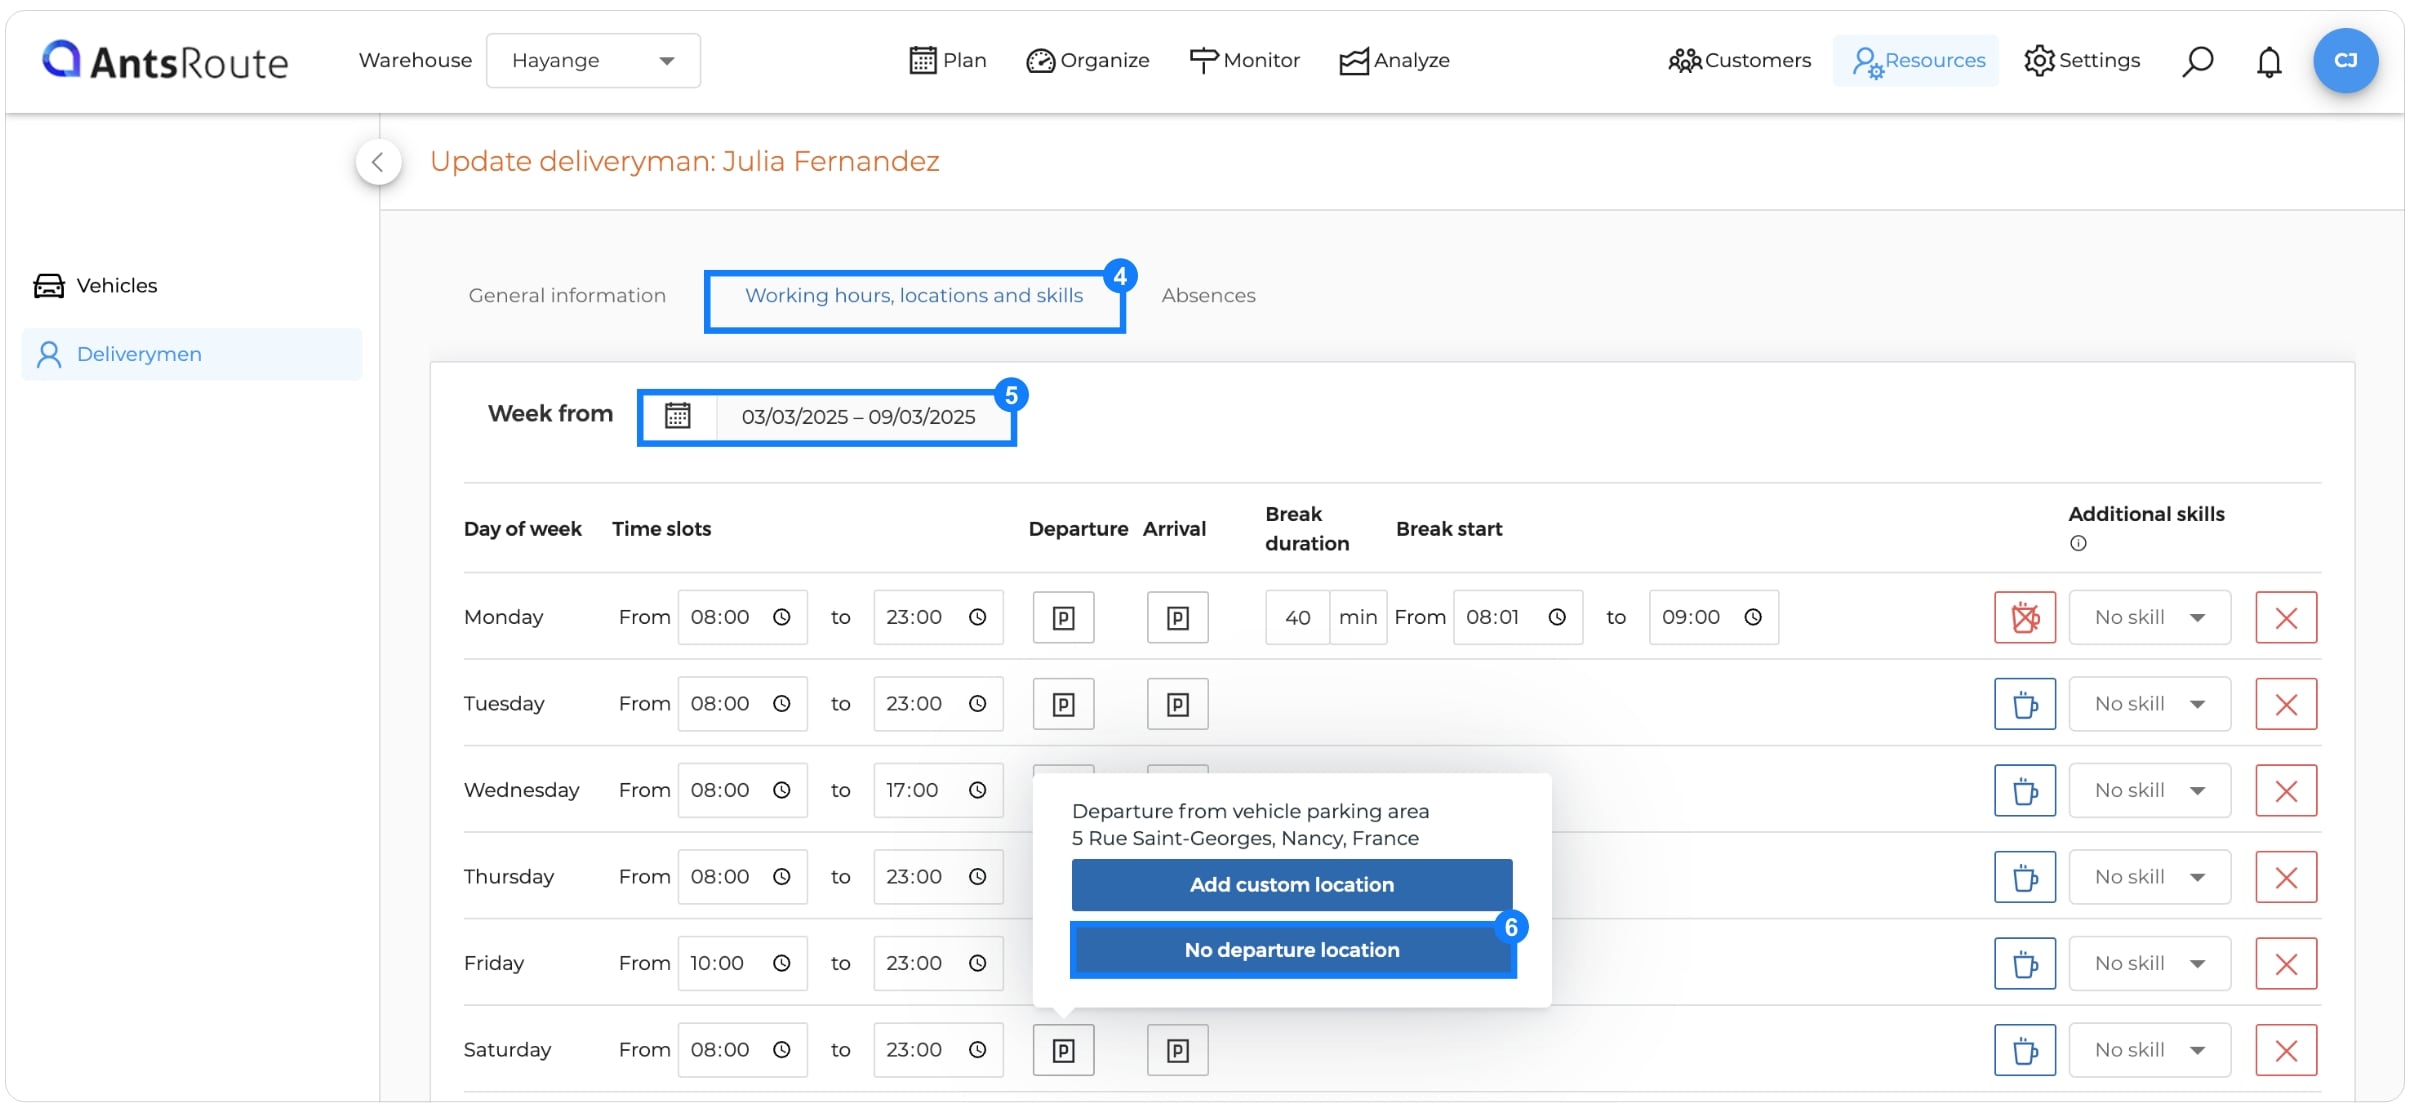The width and height of the screenshot is (2410, 1109).
Task: Select Vehicles in the sidebar
Action: 96,286
